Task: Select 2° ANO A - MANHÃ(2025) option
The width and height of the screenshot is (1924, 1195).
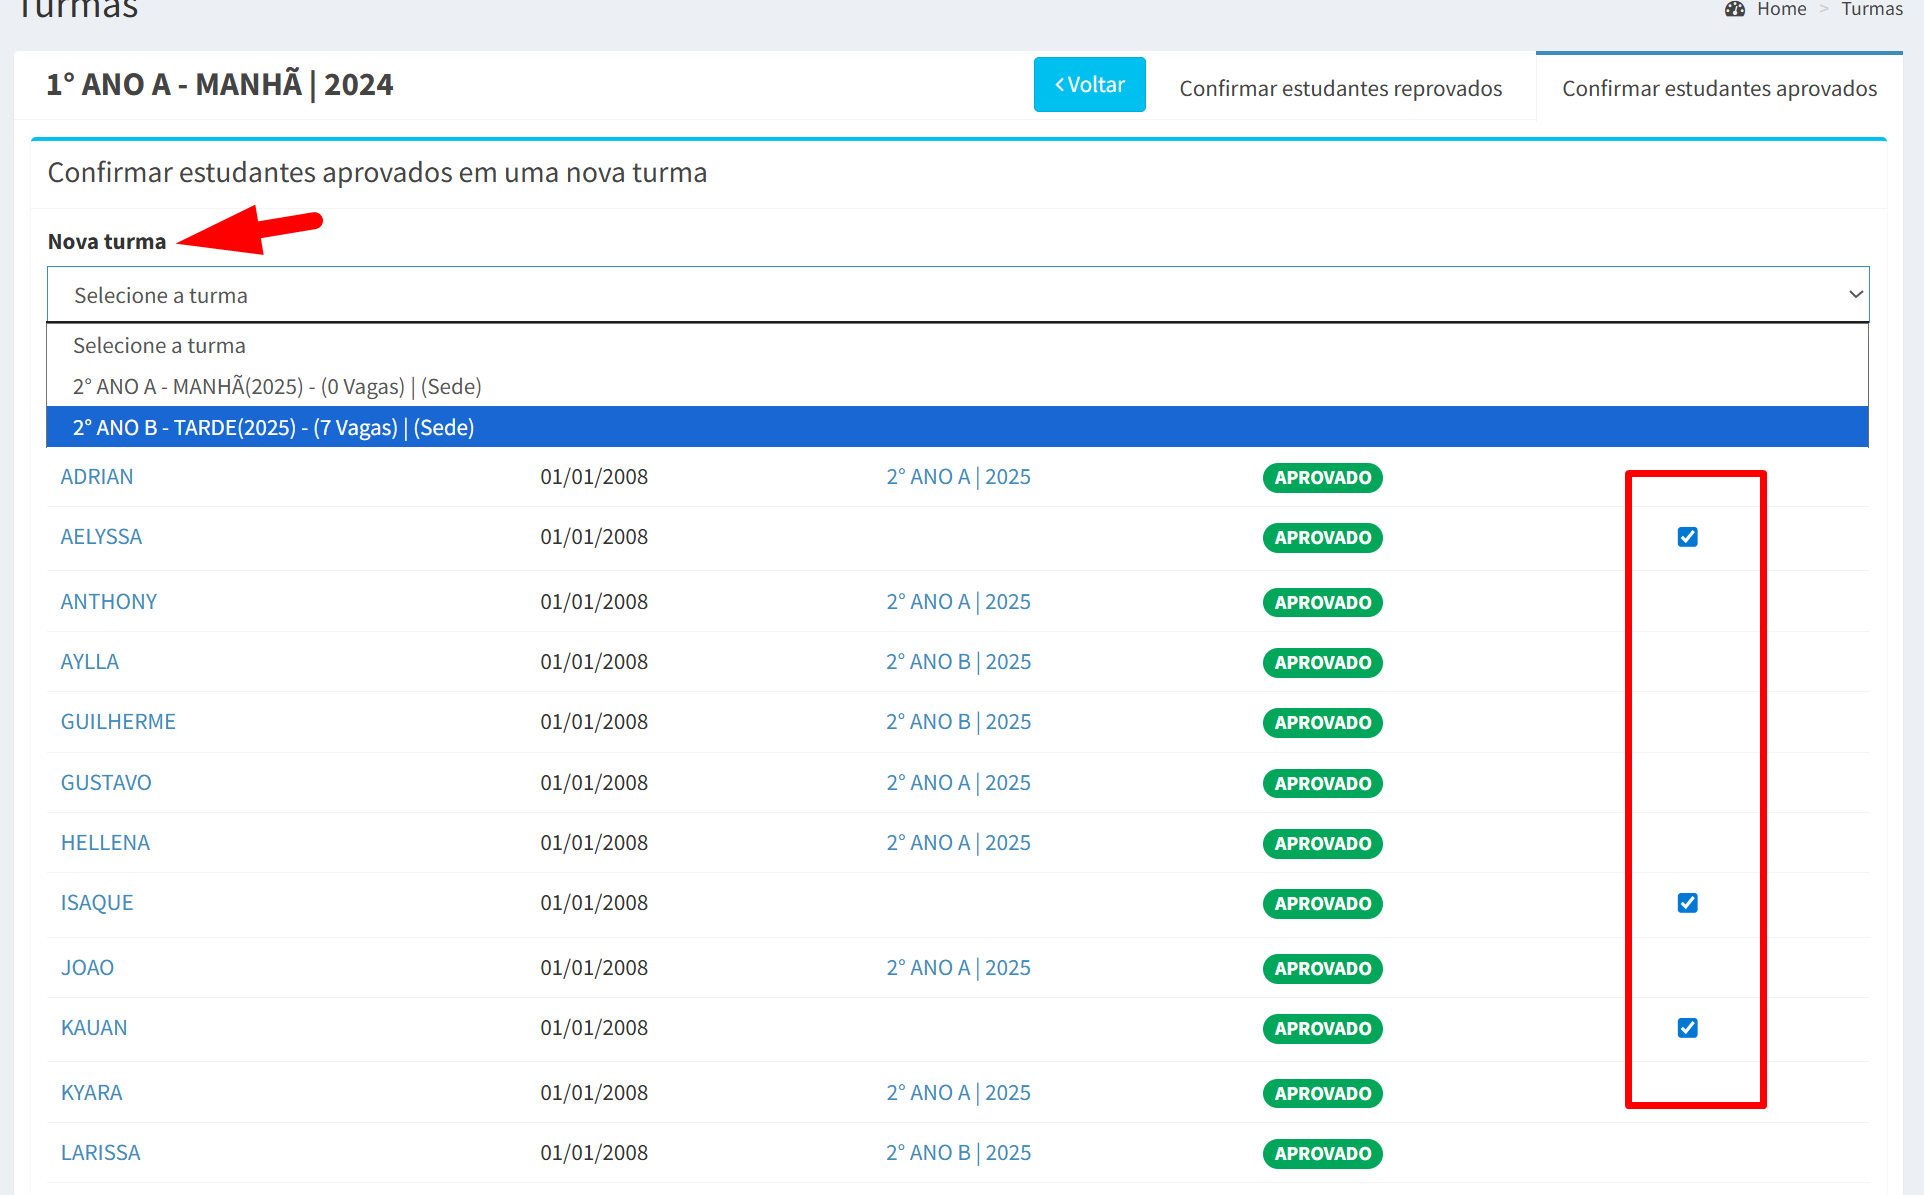Action: tap(277, 386)
